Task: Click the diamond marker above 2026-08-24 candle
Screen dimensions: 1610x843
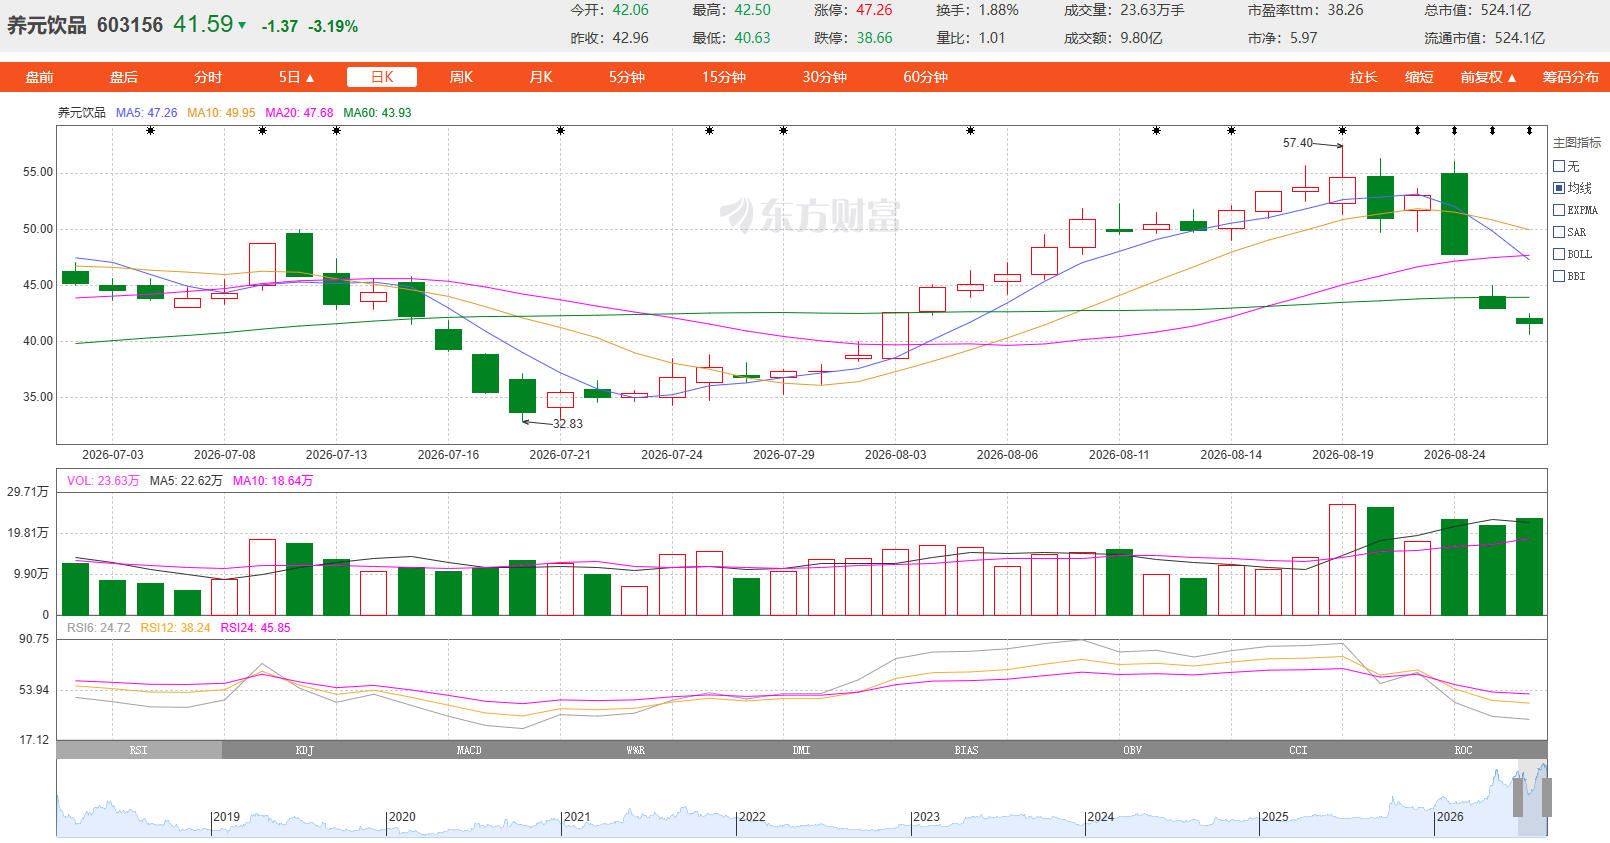Action: point(1454,131)
